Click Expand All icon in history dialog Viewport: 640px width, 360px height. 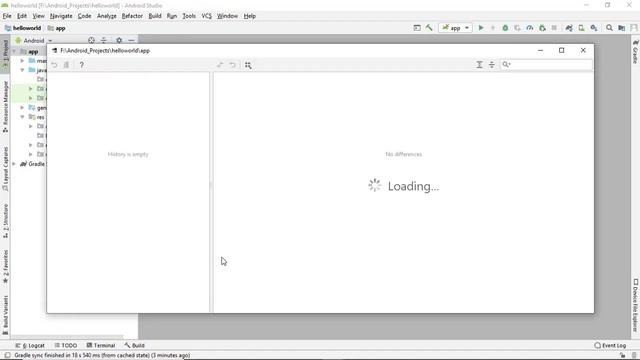tap(480, 64)
